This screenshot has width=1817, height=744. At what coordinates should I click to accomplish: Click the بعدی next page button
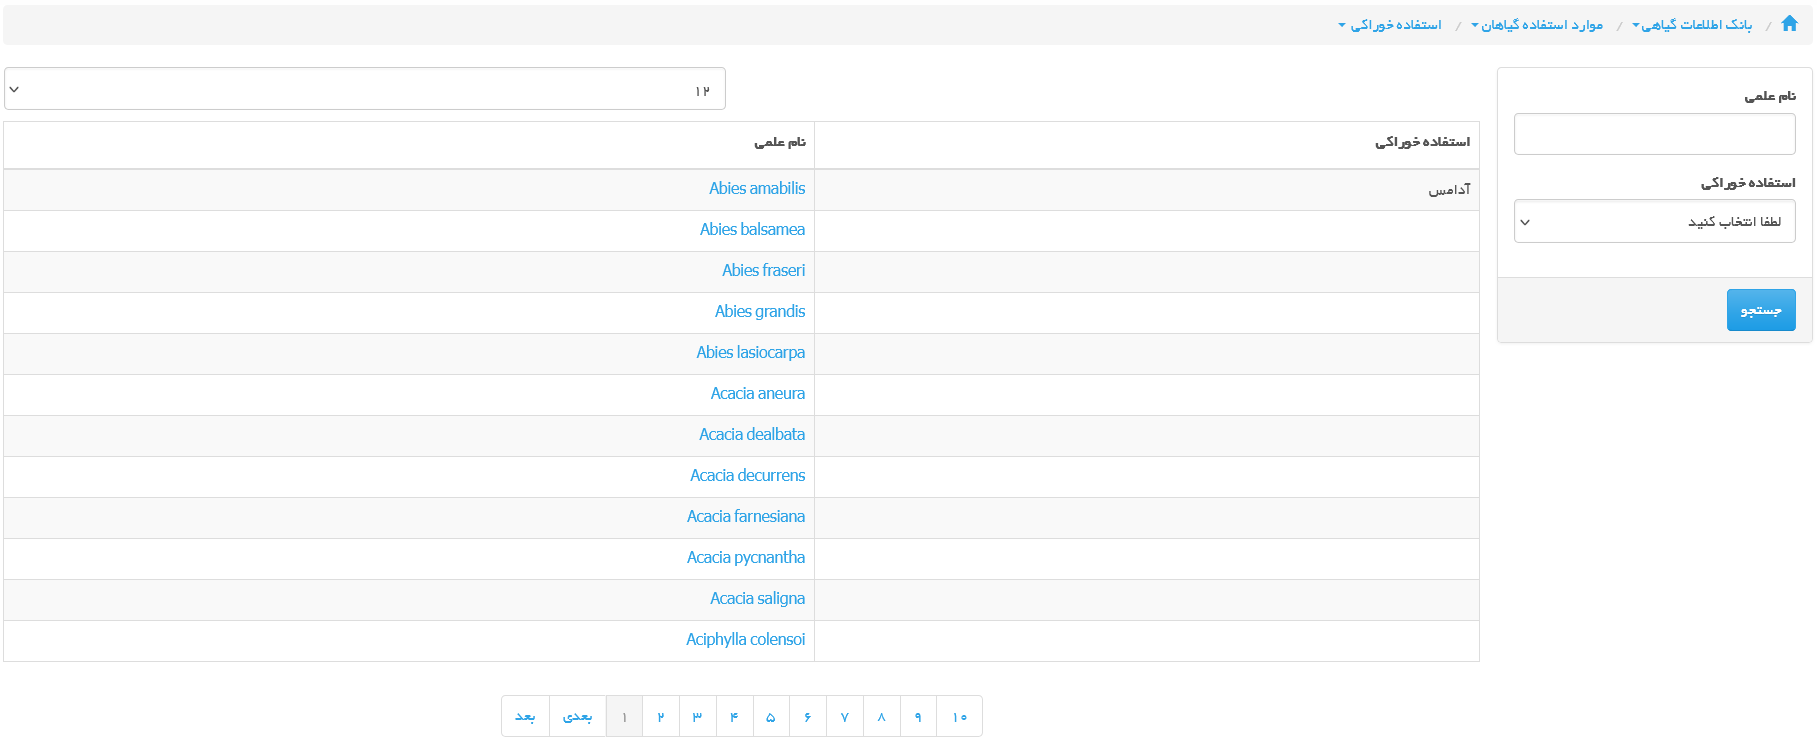tap(577, 717)
